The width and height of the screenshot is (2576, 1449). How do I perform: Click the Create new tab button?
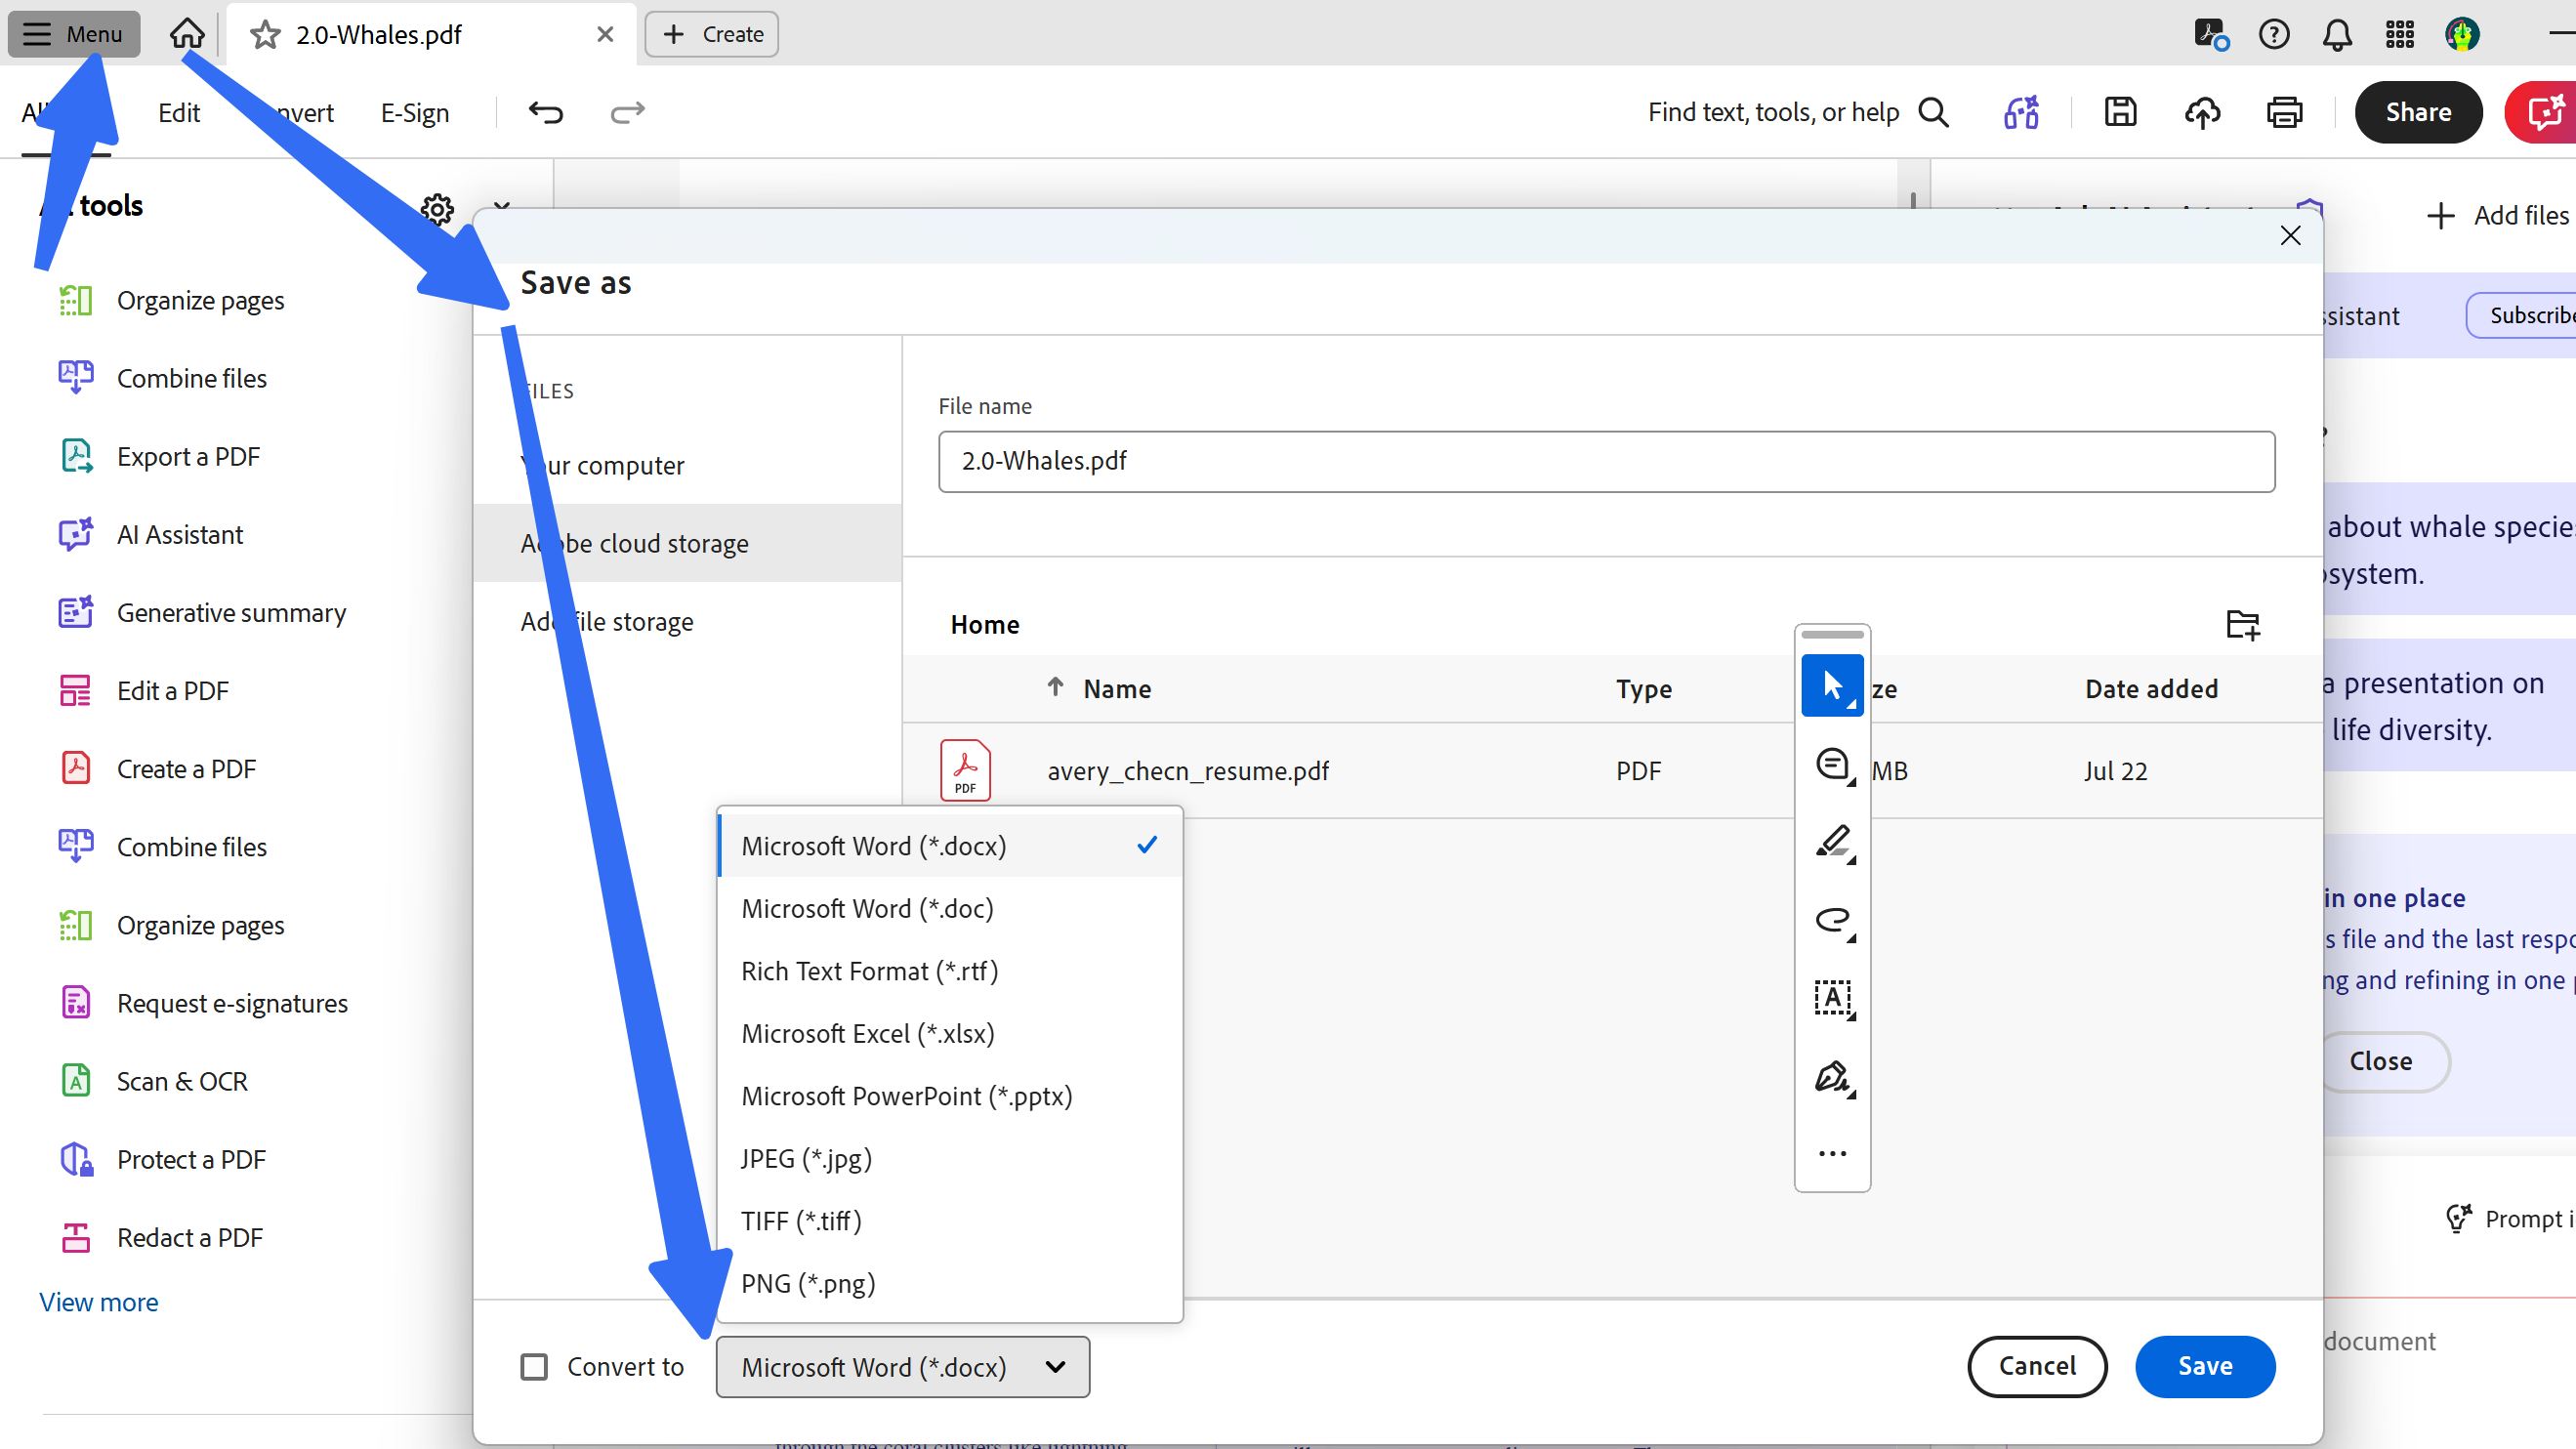click(712, 34)
